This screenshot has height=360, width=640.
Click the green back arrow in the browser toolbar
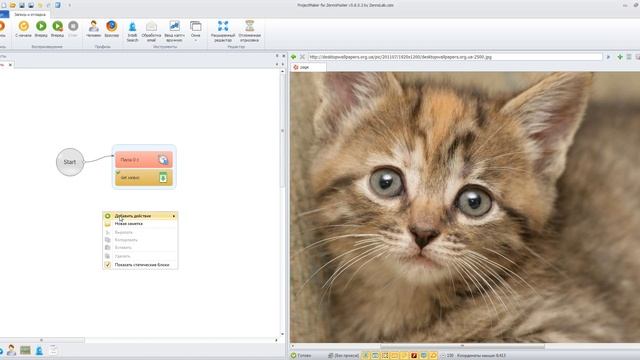[293, 57]
